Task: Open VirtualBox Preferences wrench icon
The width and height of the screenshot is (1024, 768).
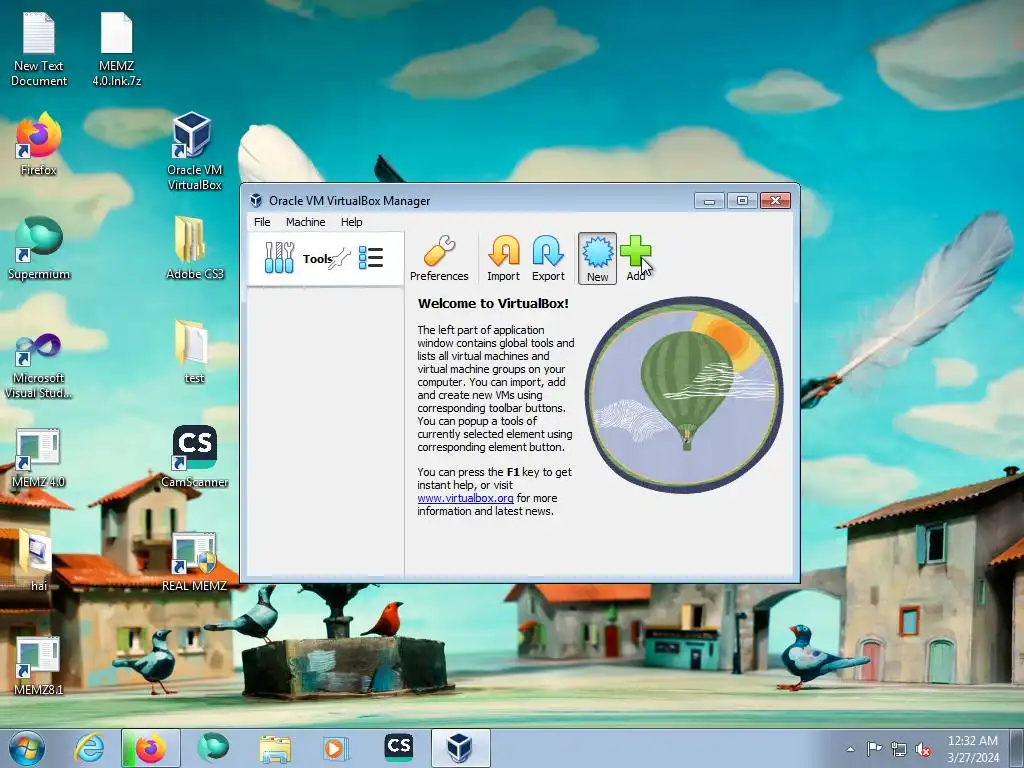Action: pos(439,258)
